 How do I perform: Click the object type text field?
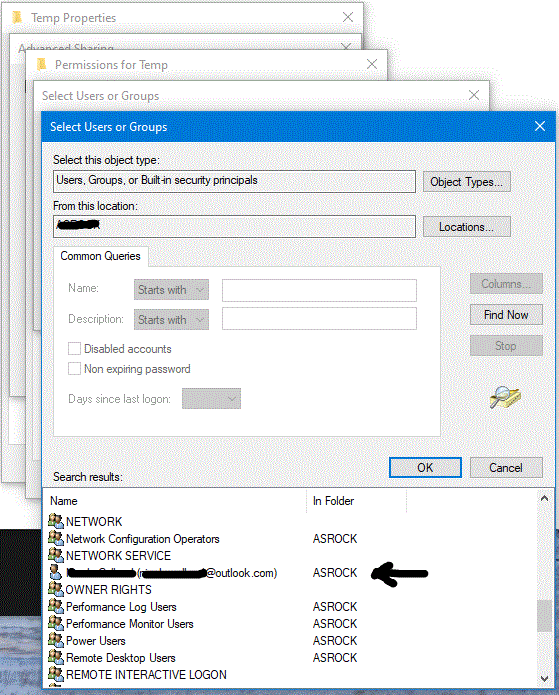(x=234, y=181)
